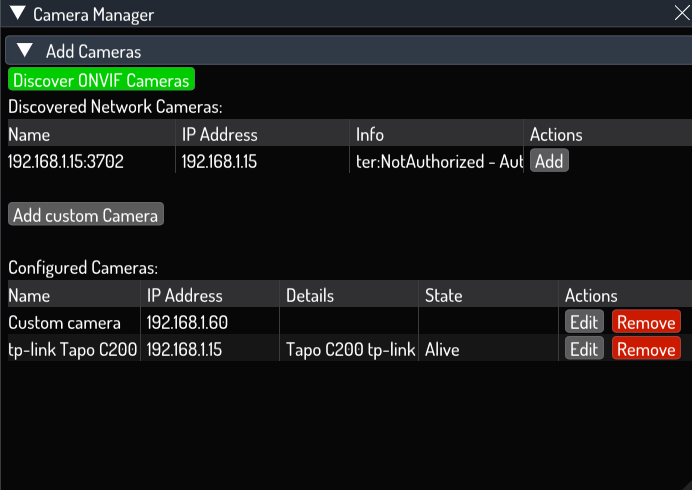
Task: Close the Camera Manager window
Action: click(682, 13)
